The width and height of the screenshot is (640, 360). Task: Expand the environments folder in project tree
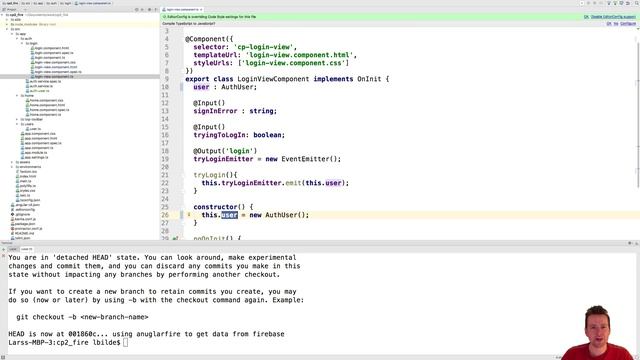pyautogui.click(x=12, y=167)
